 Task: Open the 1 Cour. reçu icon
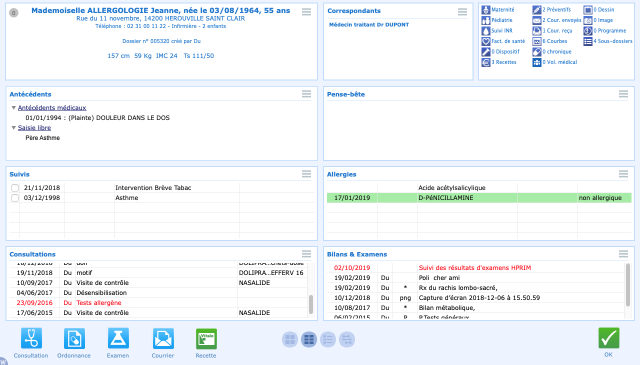pyautogui.click(x=537, y=31)
